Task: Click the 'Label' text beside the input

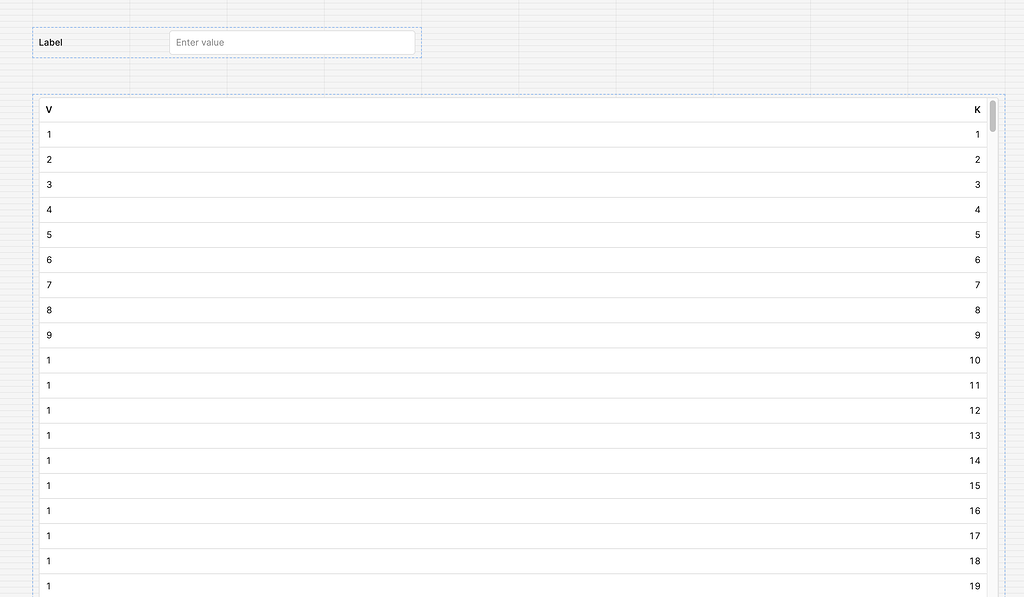Action: click(x=50, y=42)
